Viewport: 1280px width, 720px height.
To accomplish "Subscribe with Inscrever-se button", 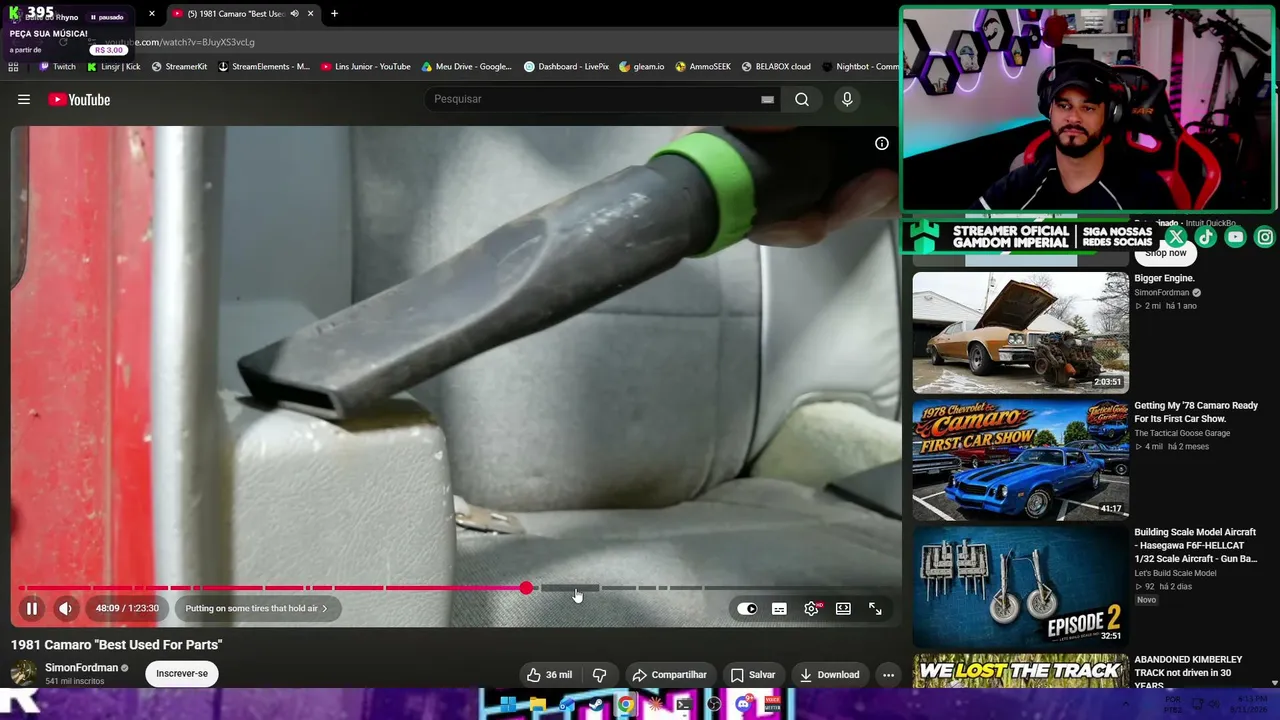I will pyautogui.click(x=182, y=674).
